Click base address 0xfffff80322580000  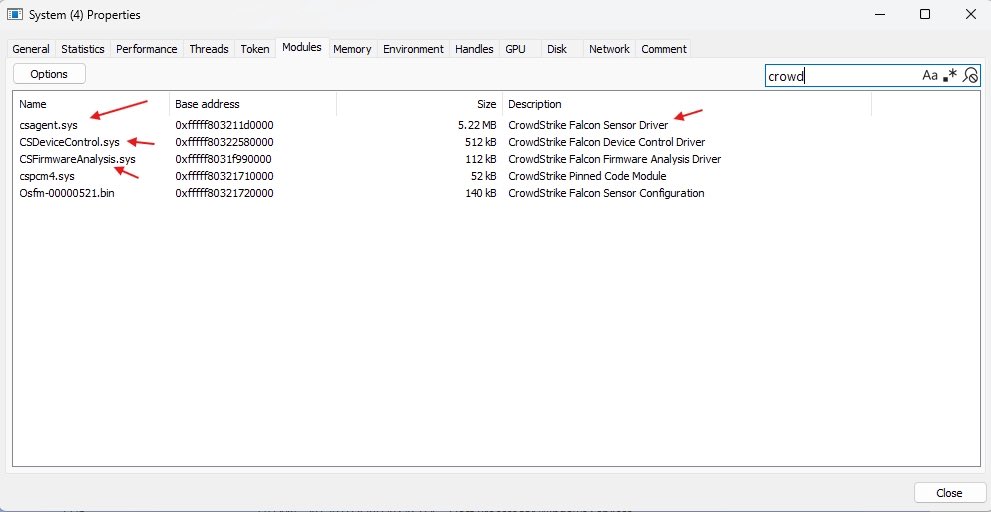click(224, 142)
